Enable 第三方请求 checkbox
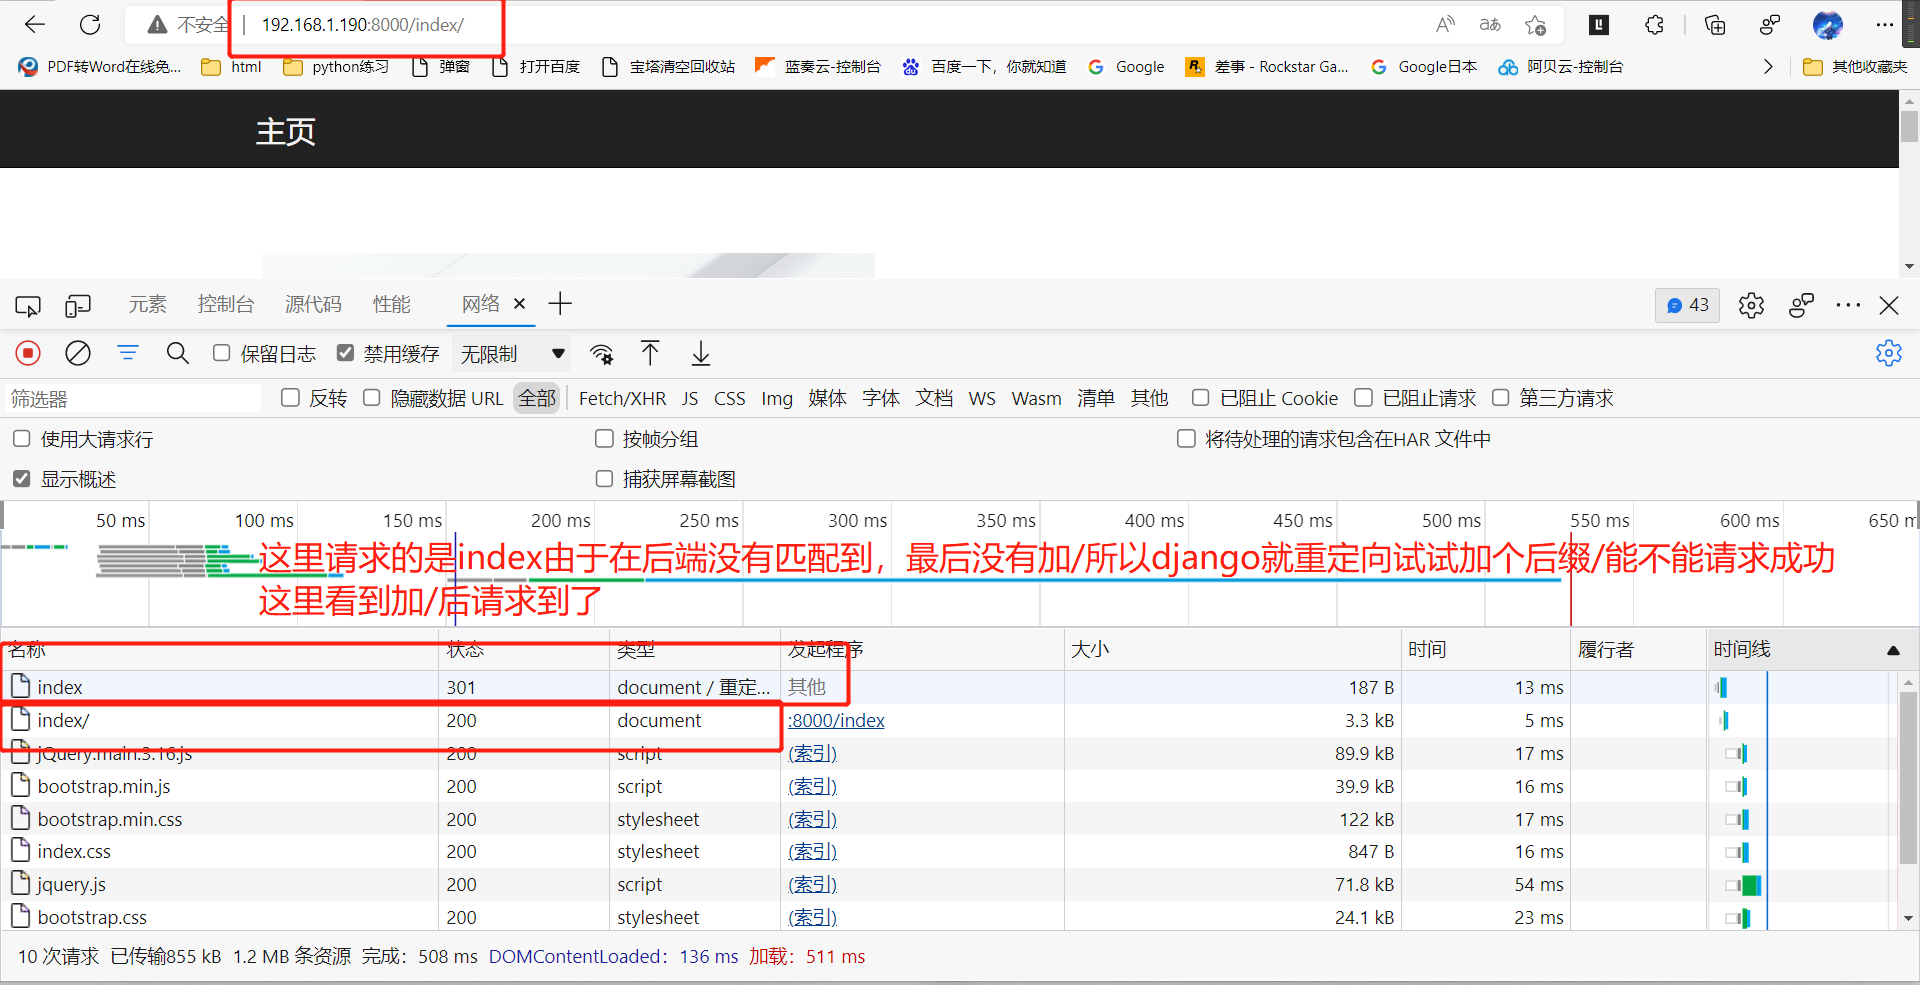1920x985 pixels. [1501, 397]
